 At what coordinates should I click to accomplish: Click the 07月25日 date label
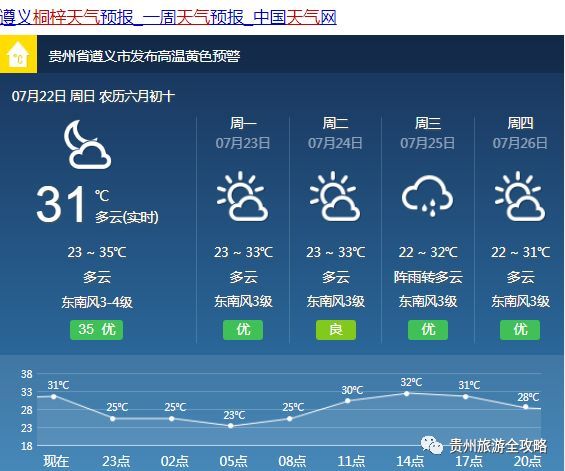428,143
